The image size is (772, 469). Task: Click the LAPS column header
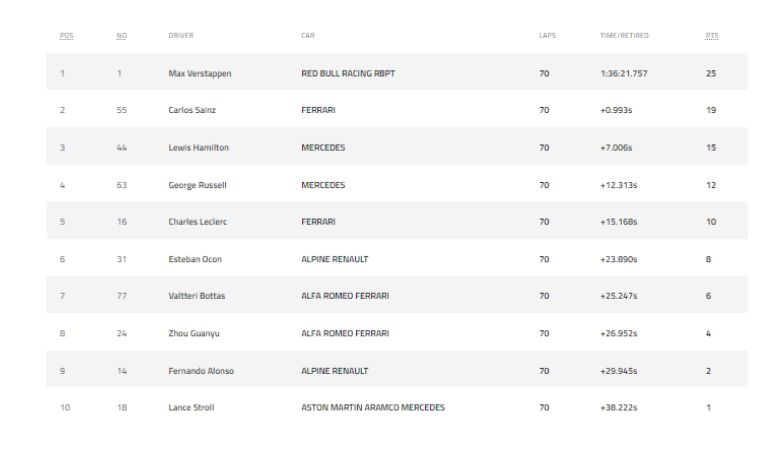point(547,36)
